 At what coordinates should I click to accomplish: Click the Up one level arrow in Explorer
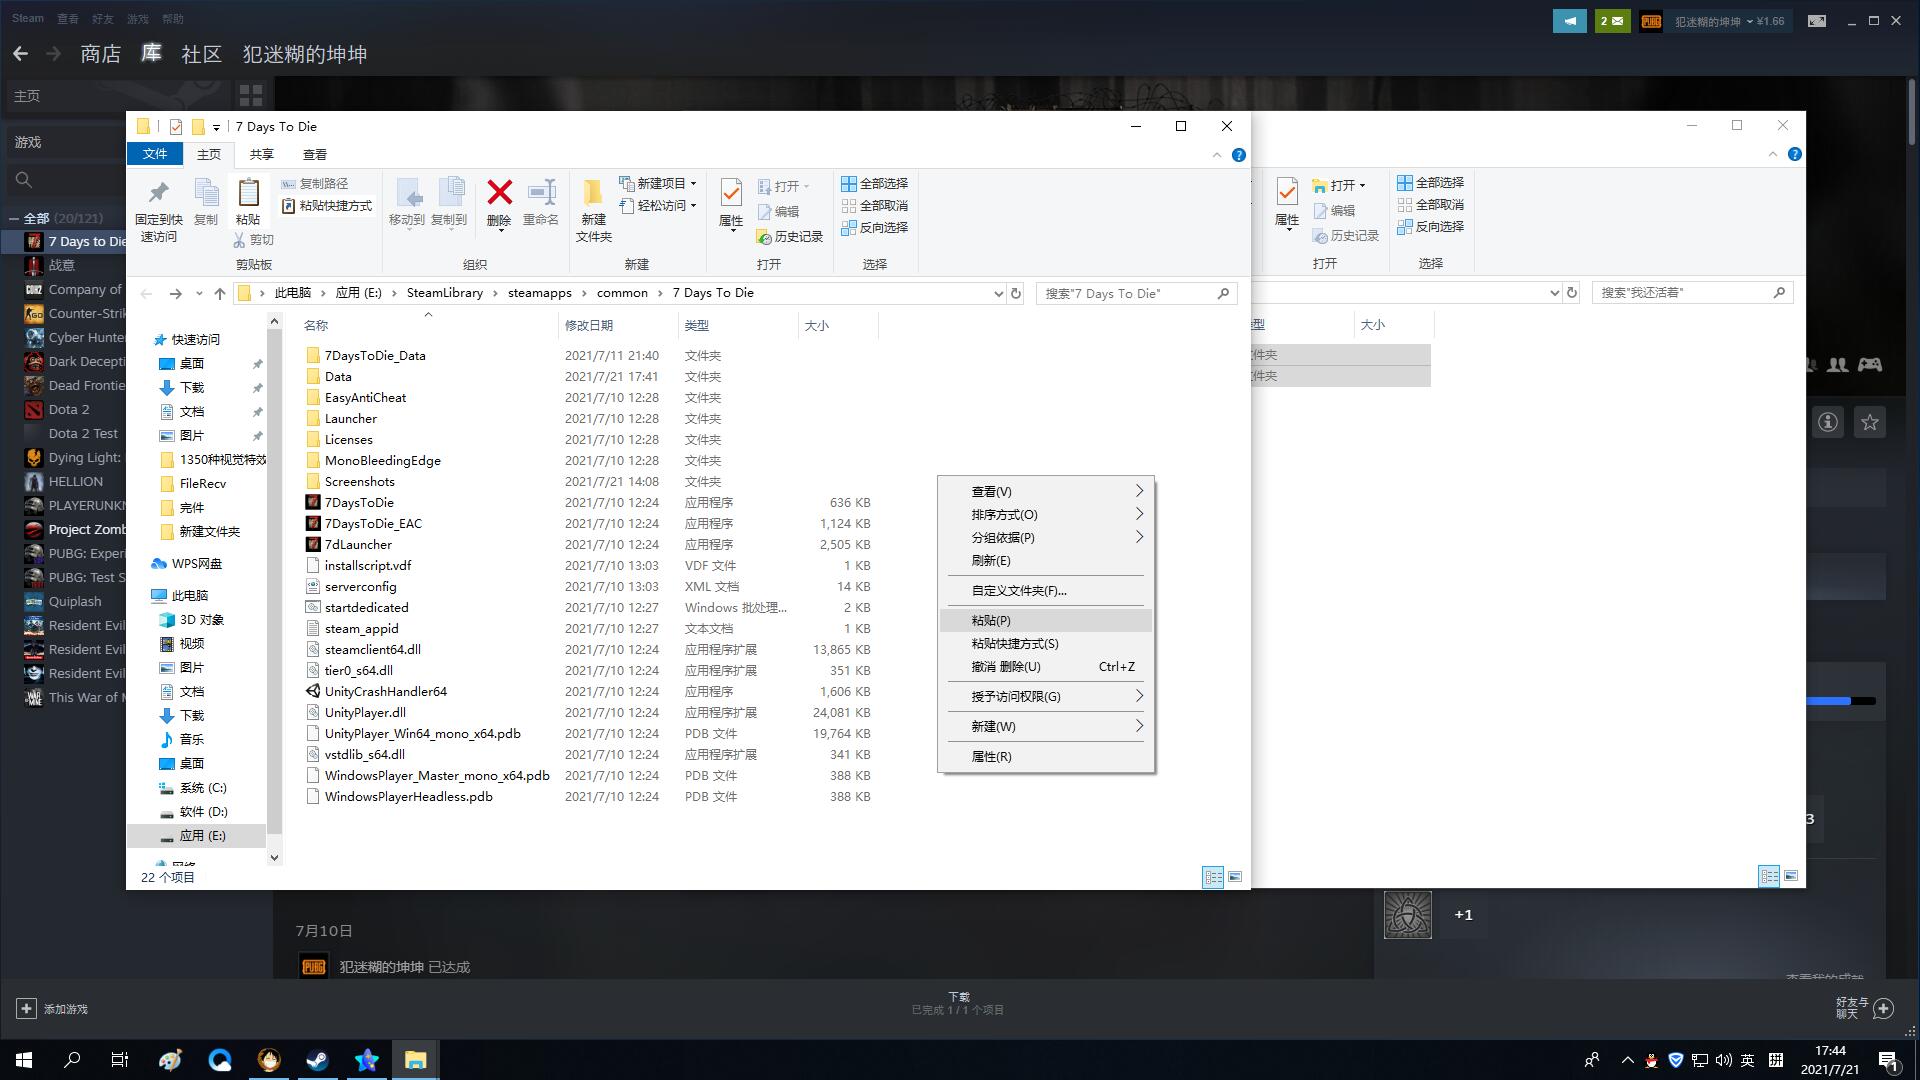point(220,294)
